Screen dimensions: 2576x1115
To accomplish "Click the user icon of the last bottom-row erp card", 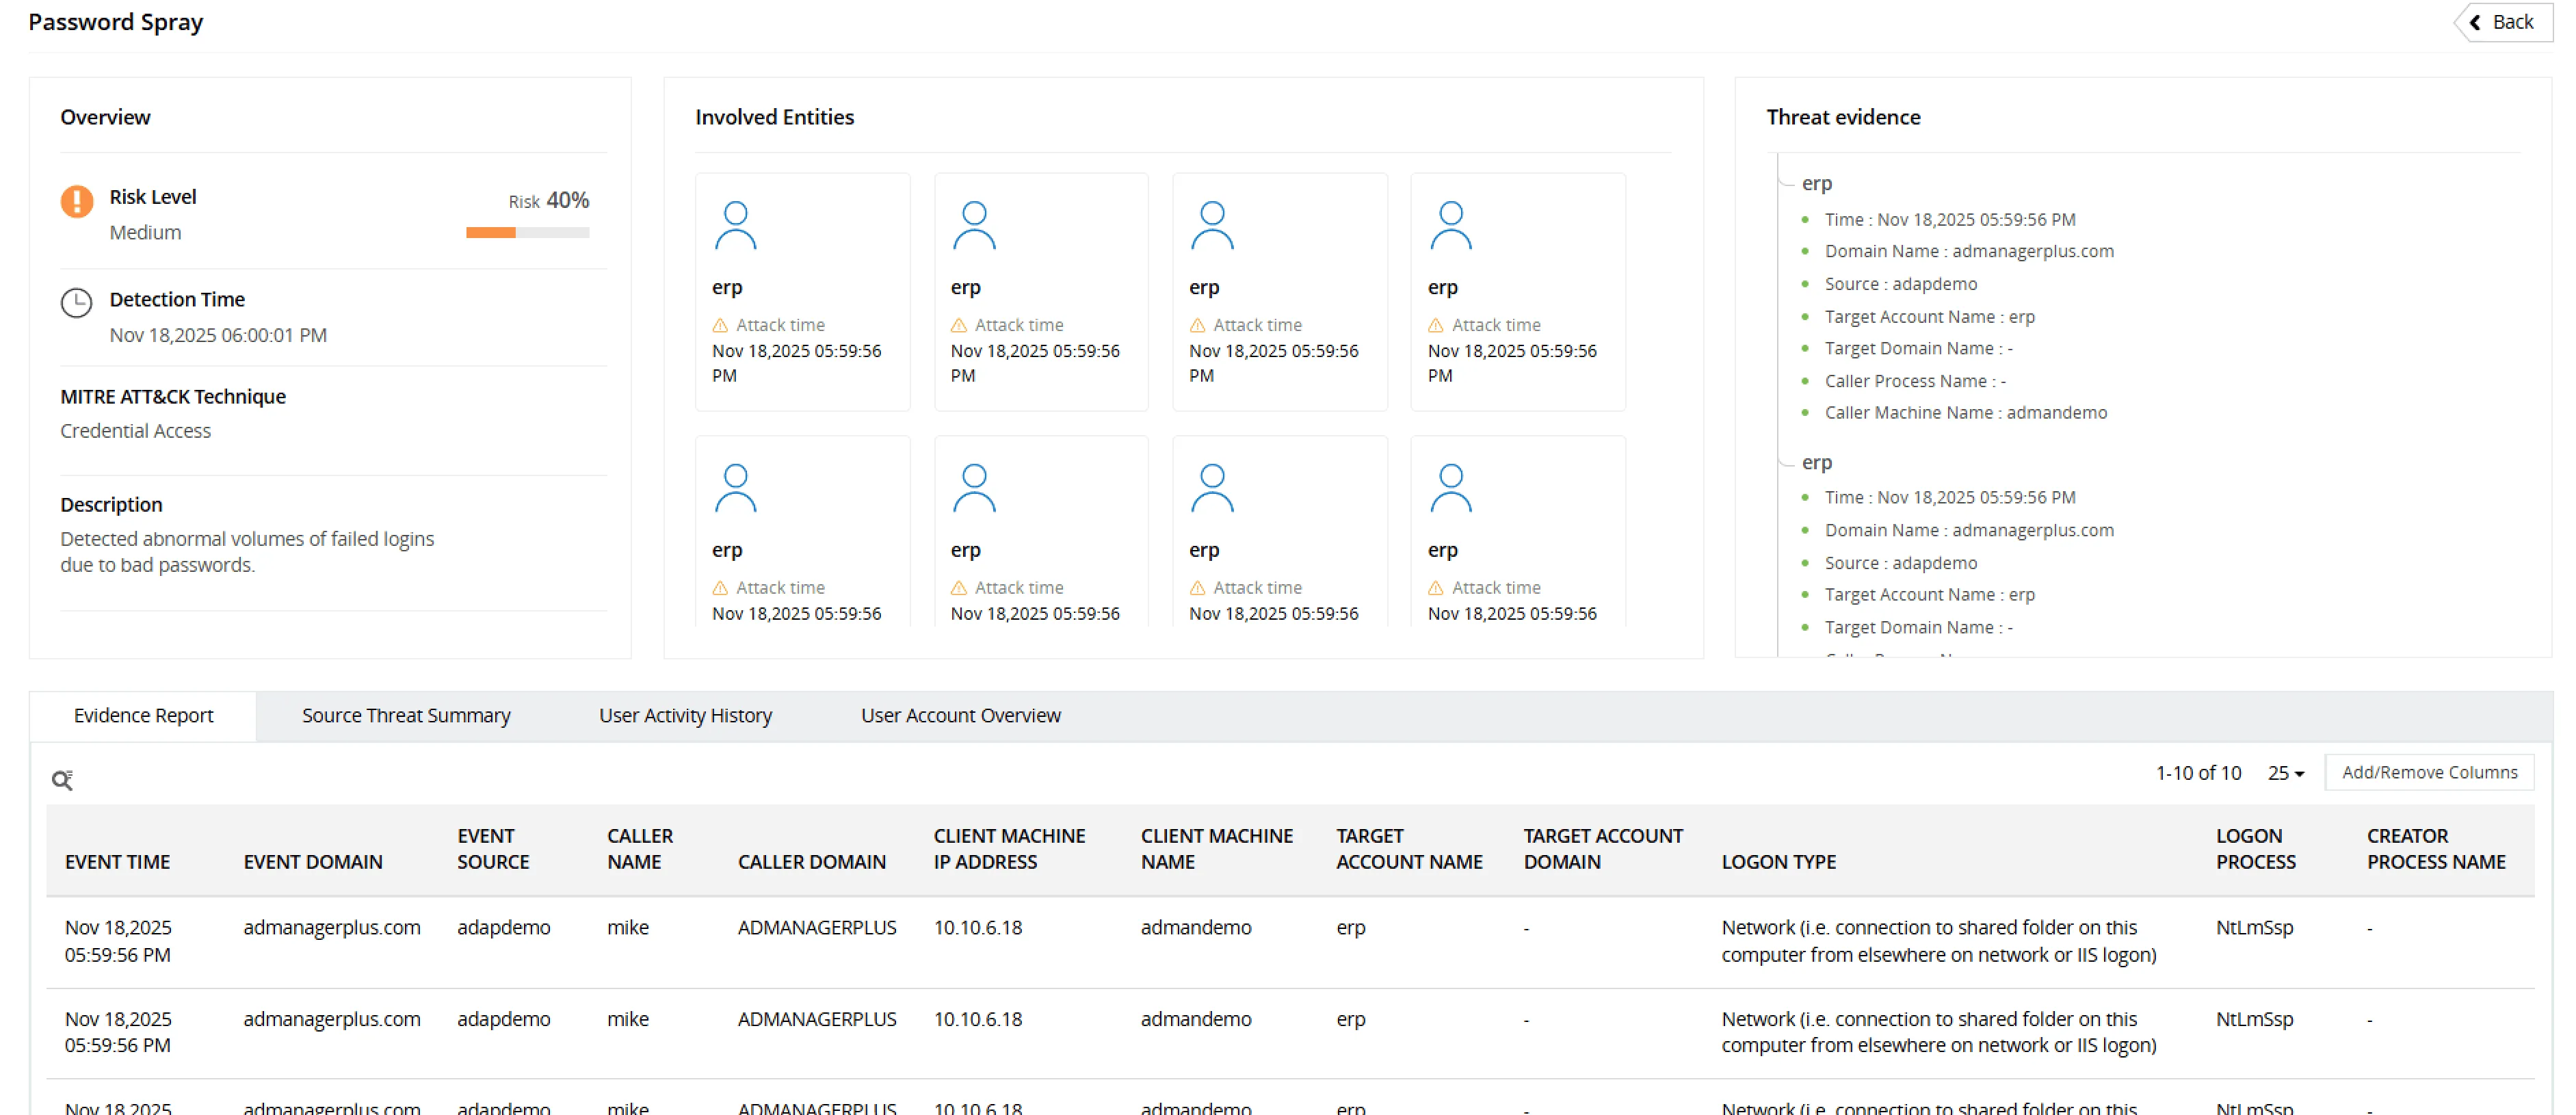I will pos(1451,487).
